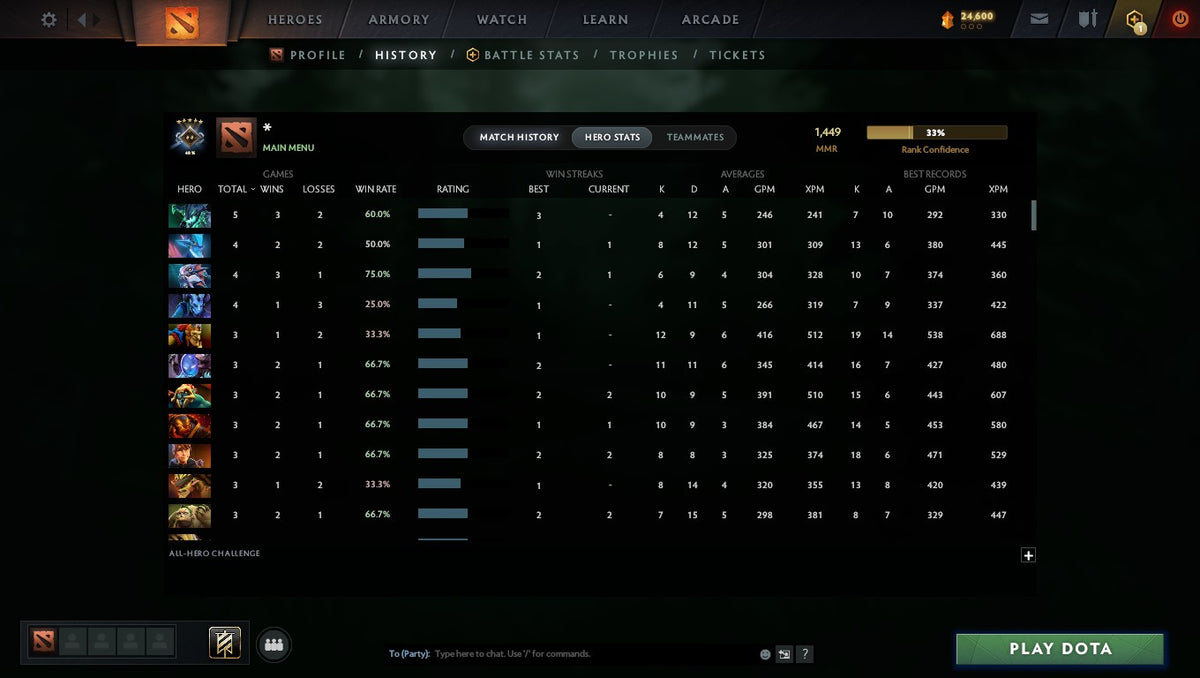
Task: Click the Dota Plus icon beside Battle Stats
Action: point(473,55)
